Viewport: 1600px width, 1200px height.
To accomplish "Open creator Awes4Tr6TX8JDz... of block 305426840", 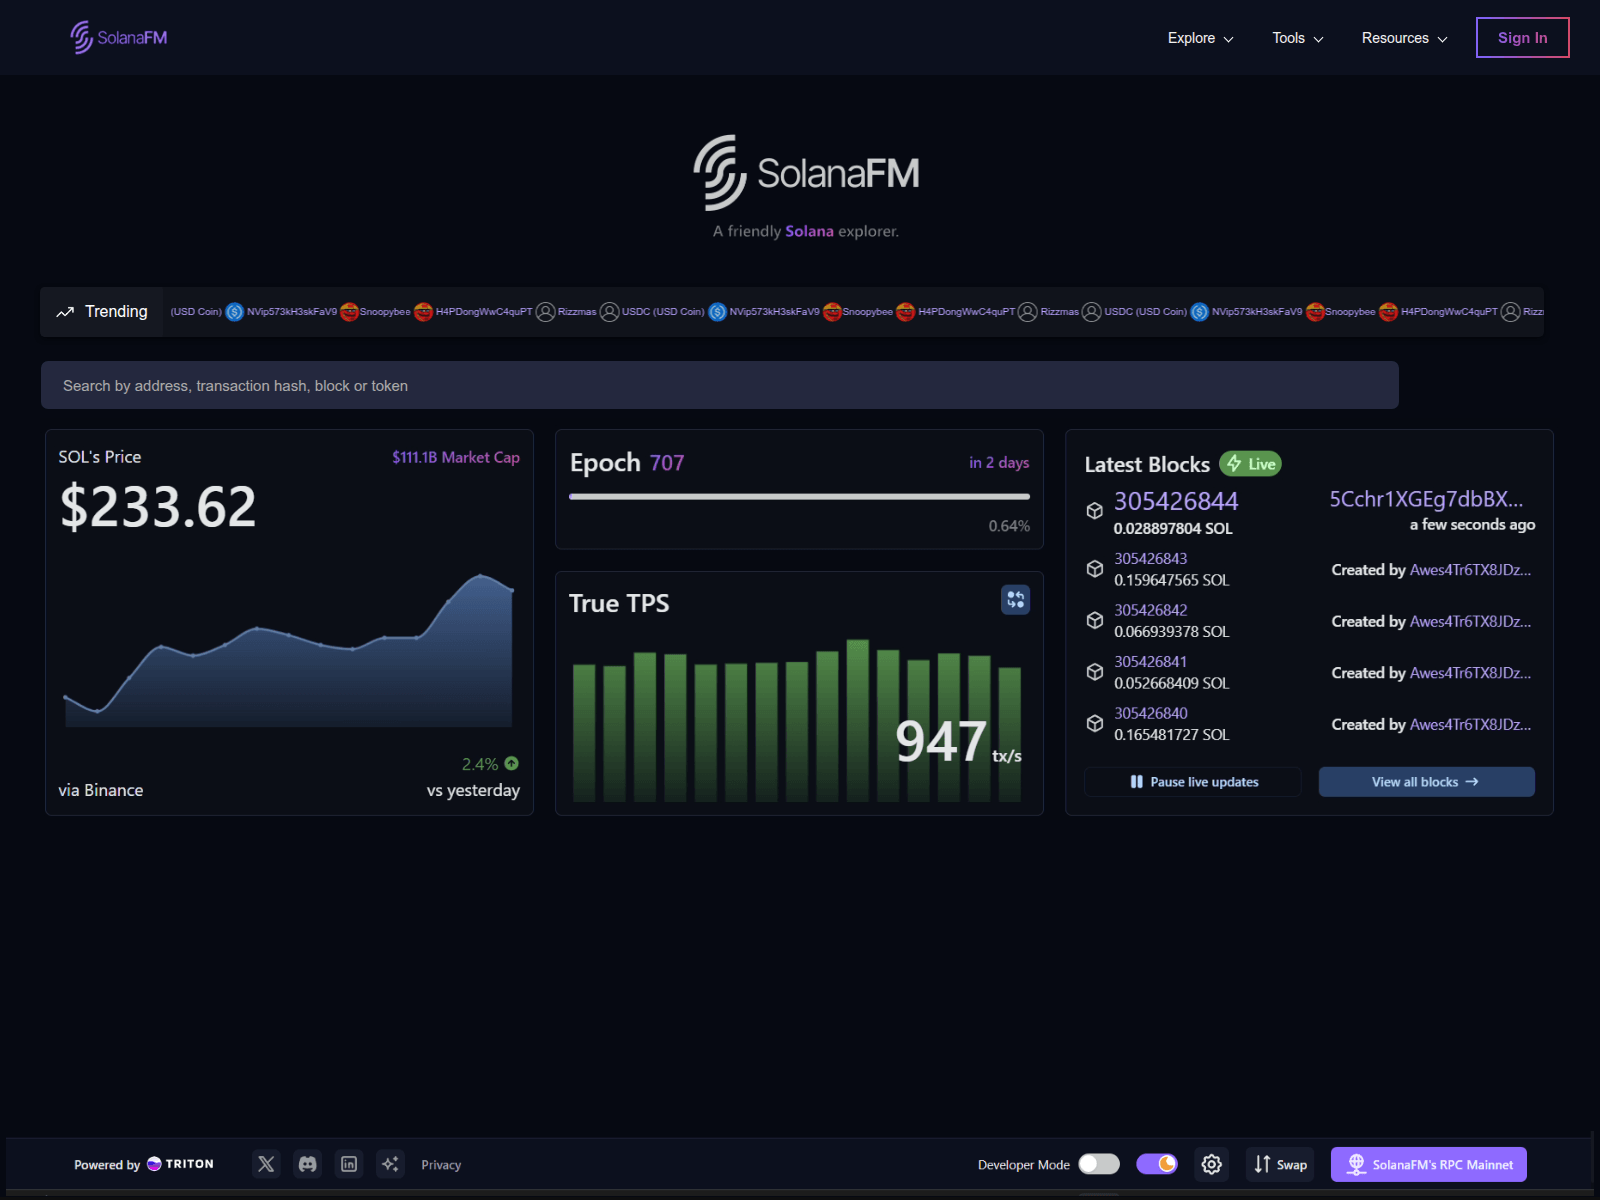I will [x=1470, y=725].
